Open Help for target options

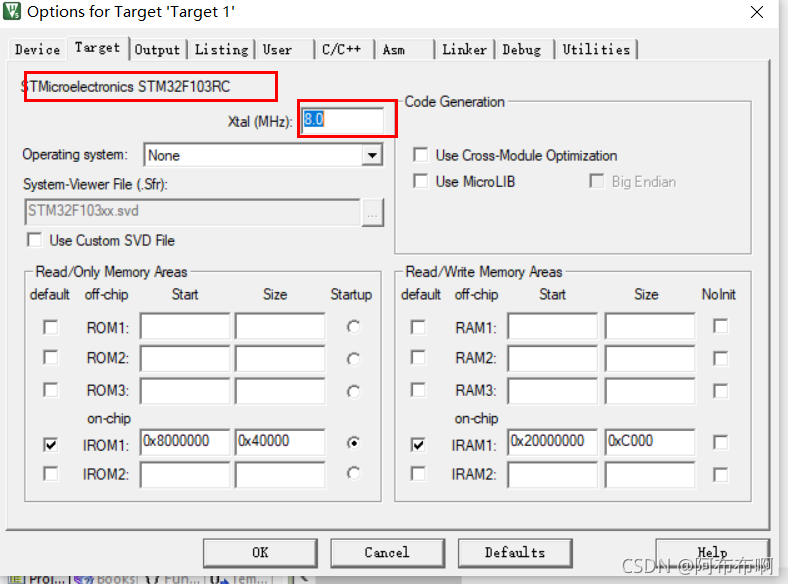tap(713, 553)
